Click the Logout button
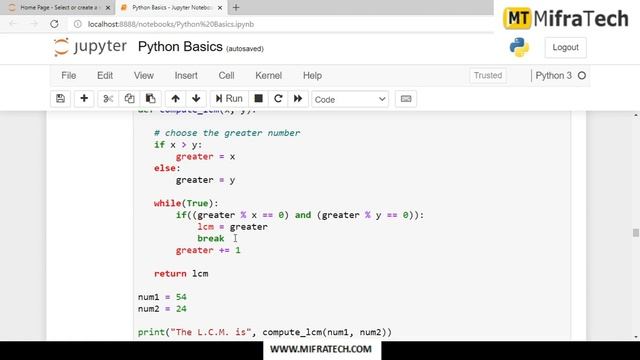640x360 pixels. point(565,47)
